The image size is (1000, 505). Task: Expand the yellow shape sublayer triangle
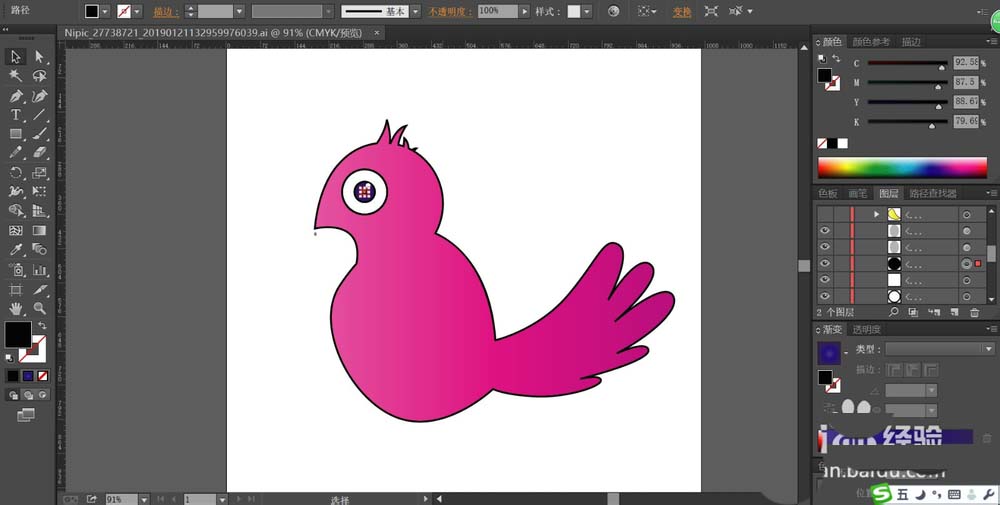[876, 215]
